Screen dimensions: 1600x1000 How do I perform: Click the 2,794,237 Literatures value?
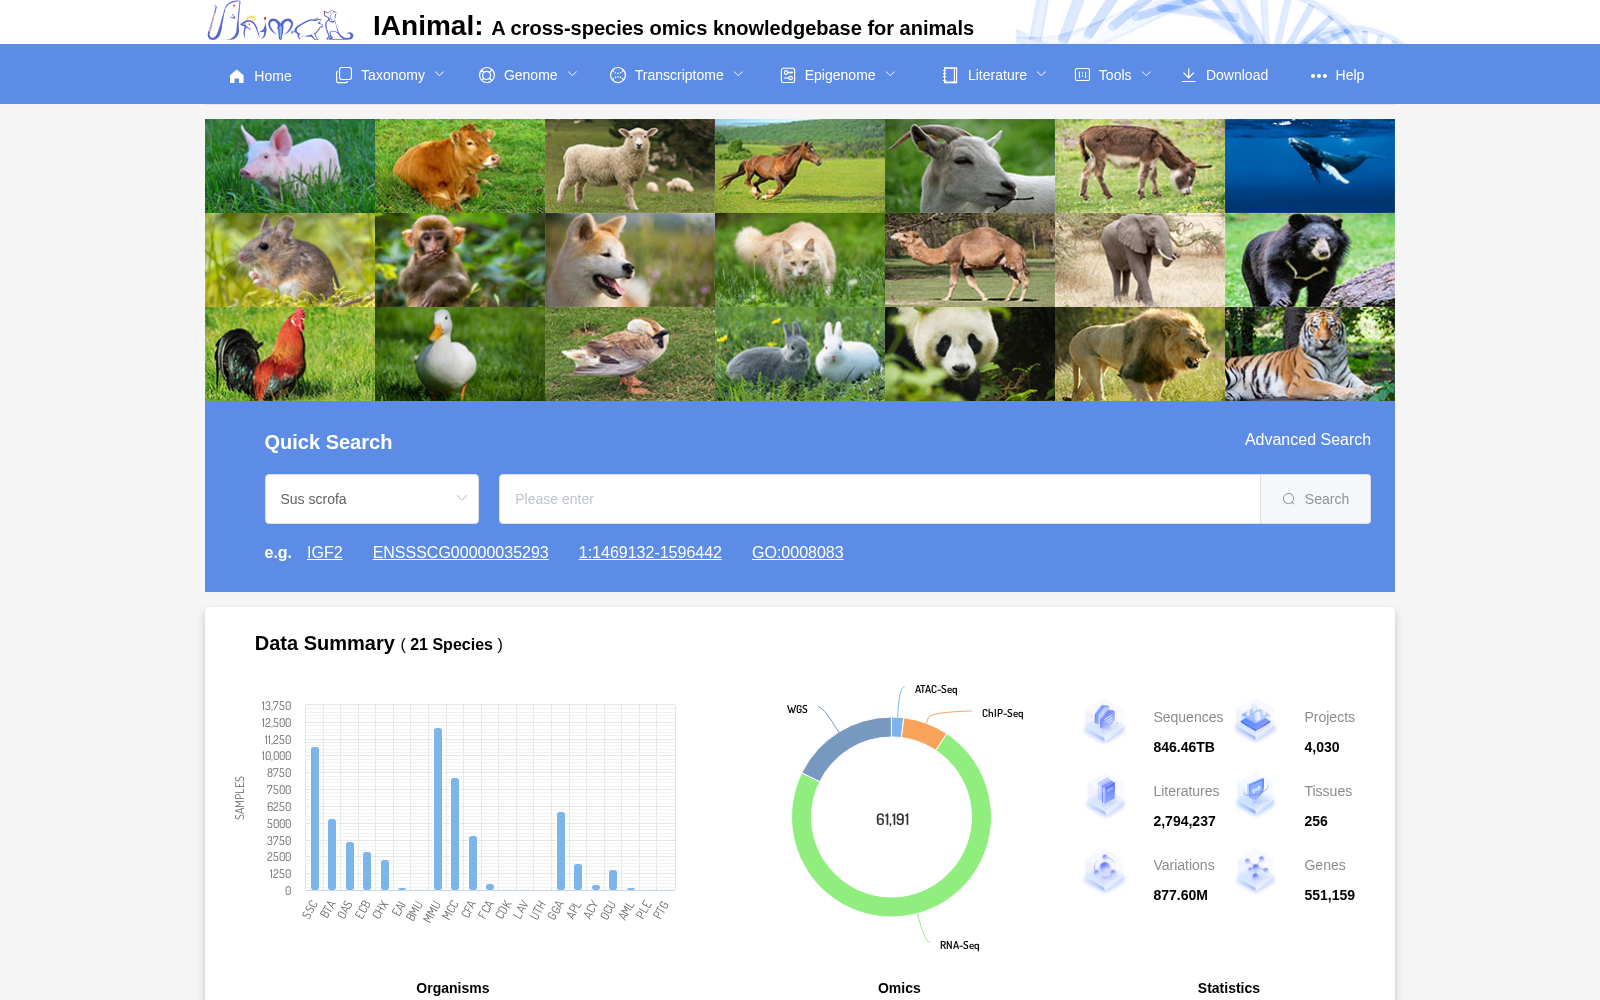click(x=1184, y=821)
